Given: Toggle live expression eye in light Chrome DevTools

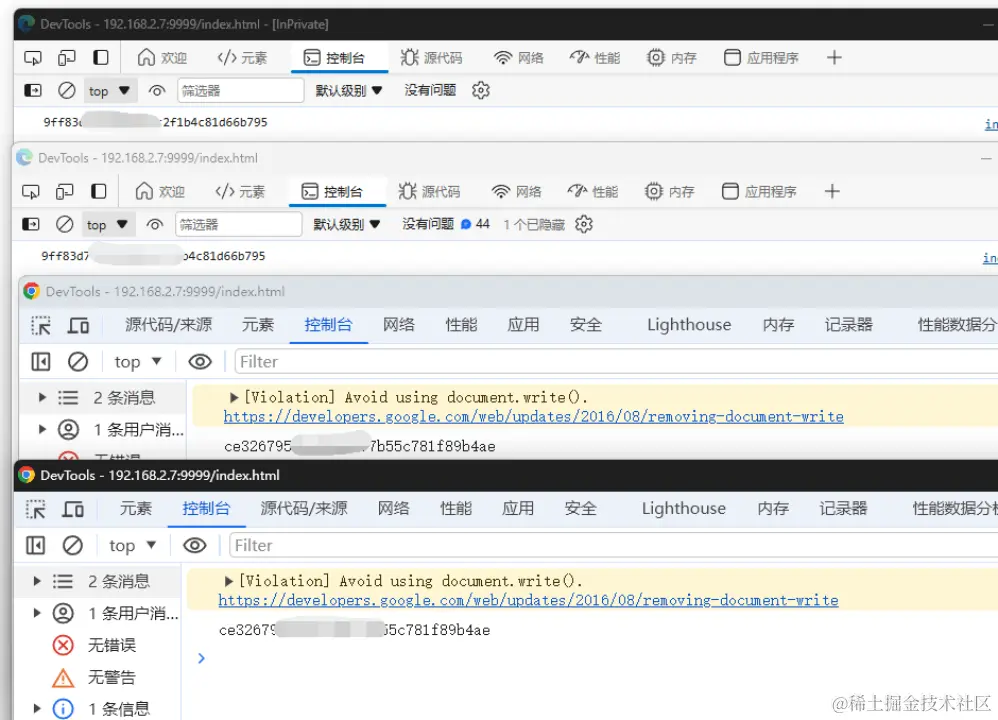Looking at the screenshot, I should point(200,362).
